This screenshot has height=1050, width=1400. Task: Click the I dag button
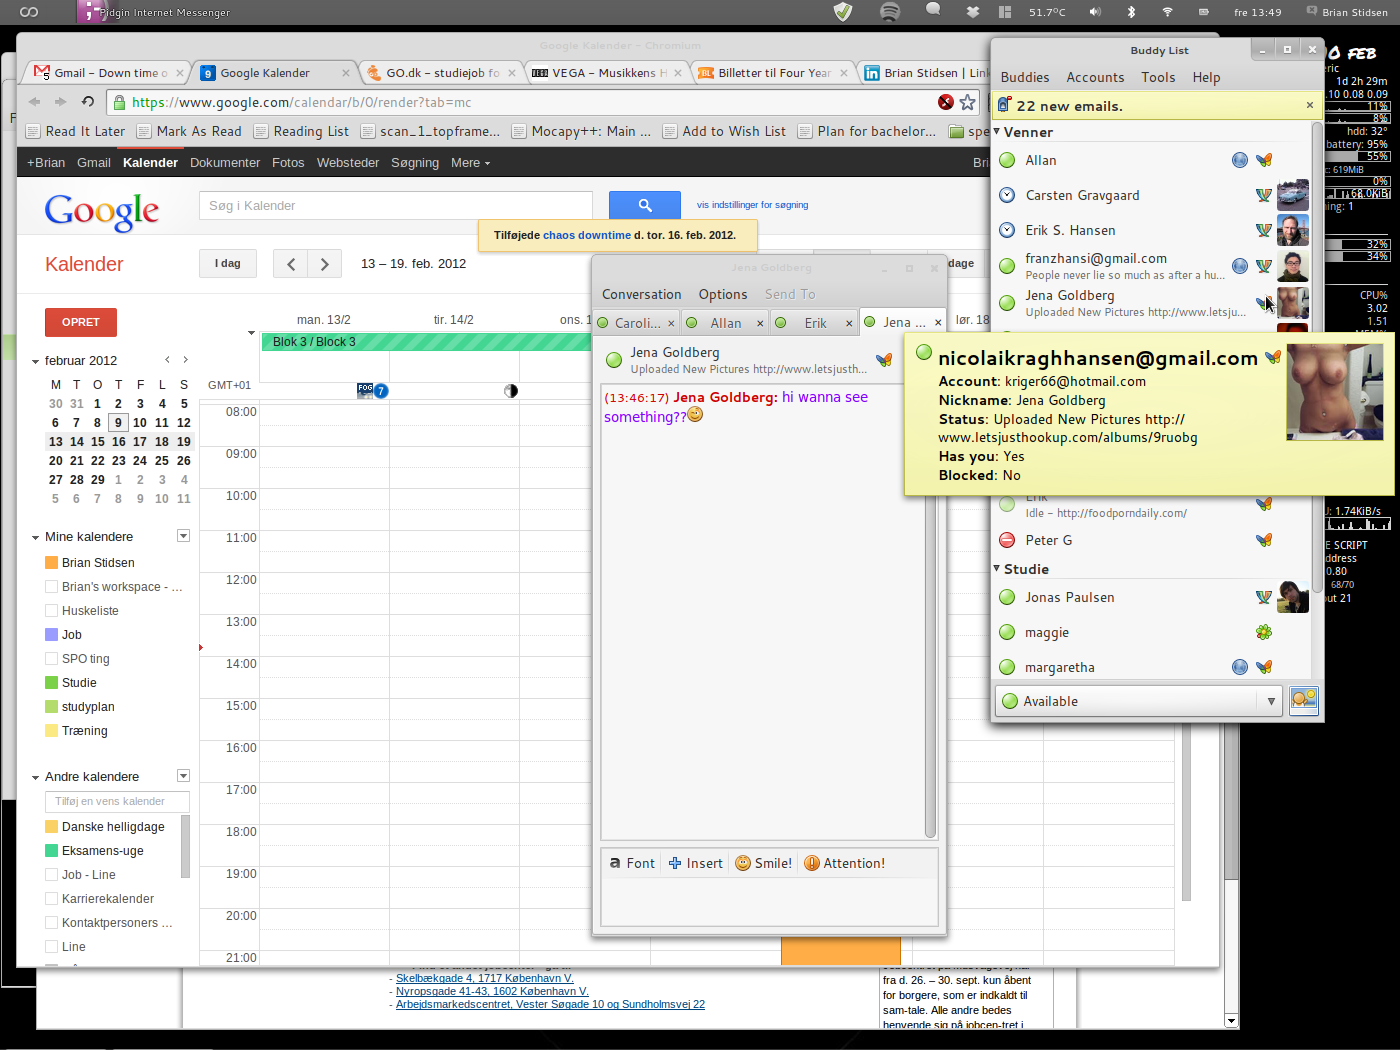228,263
